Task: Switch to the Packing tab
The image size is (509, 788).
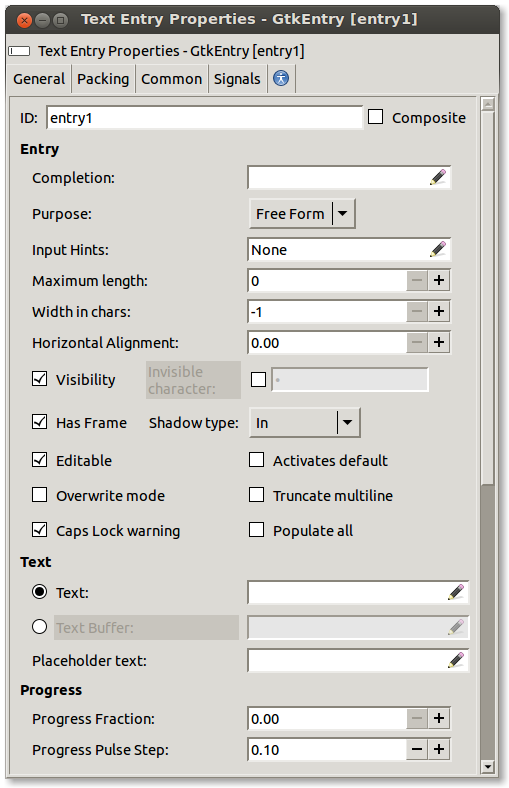Action: coord(103,79)
